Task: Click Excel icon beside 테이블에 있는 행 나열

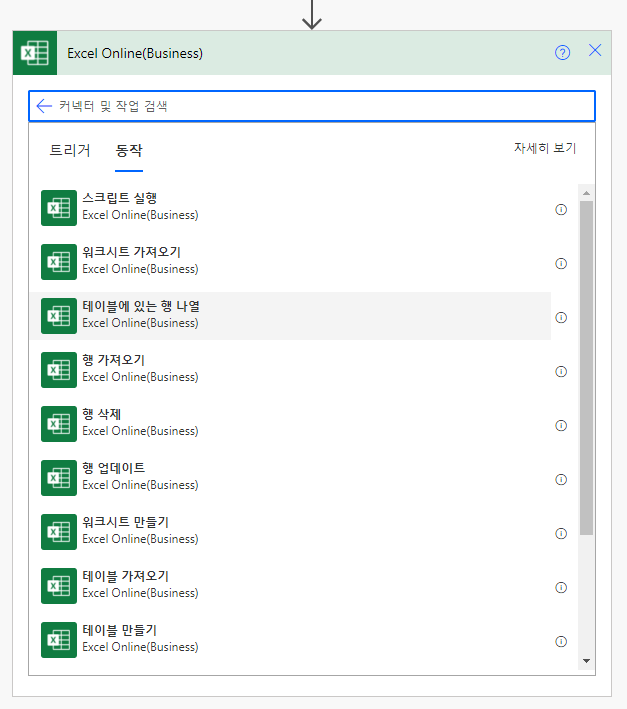Action: (x=59, y=316)
